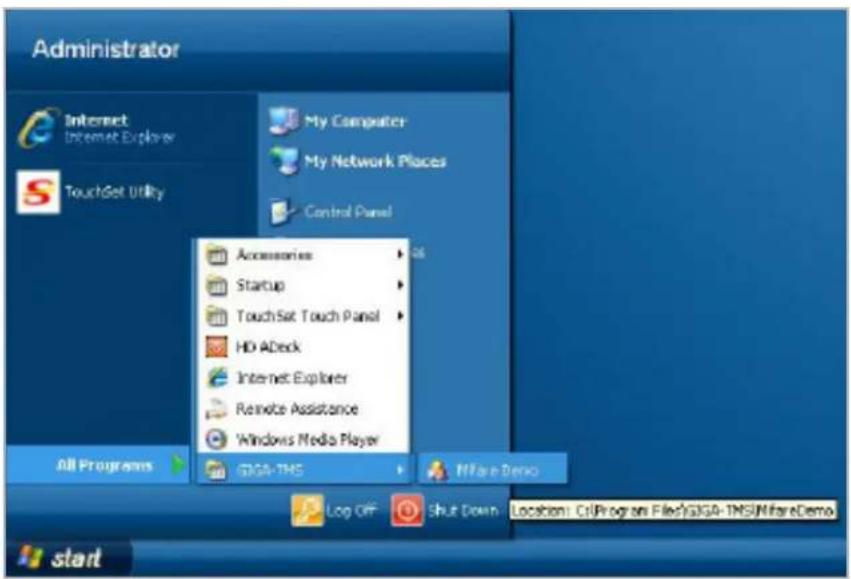Open the Accessories menu entry
The width and height of the screenshot is (851, 579).
[303, 255]
